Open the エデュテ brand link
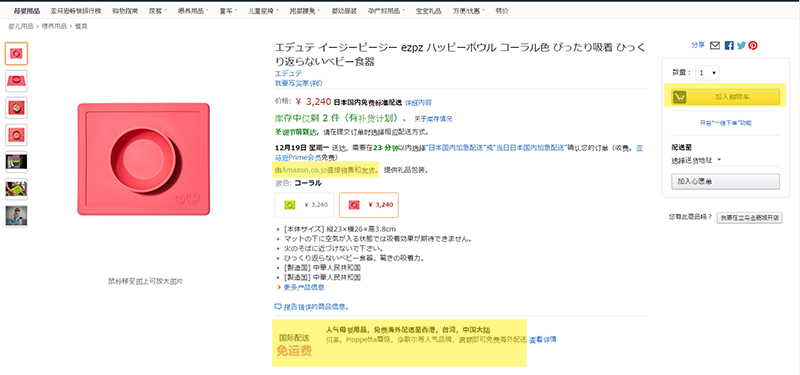Image resolution: width=800 pixels, height=375 pixels. (x=288, y=73)
